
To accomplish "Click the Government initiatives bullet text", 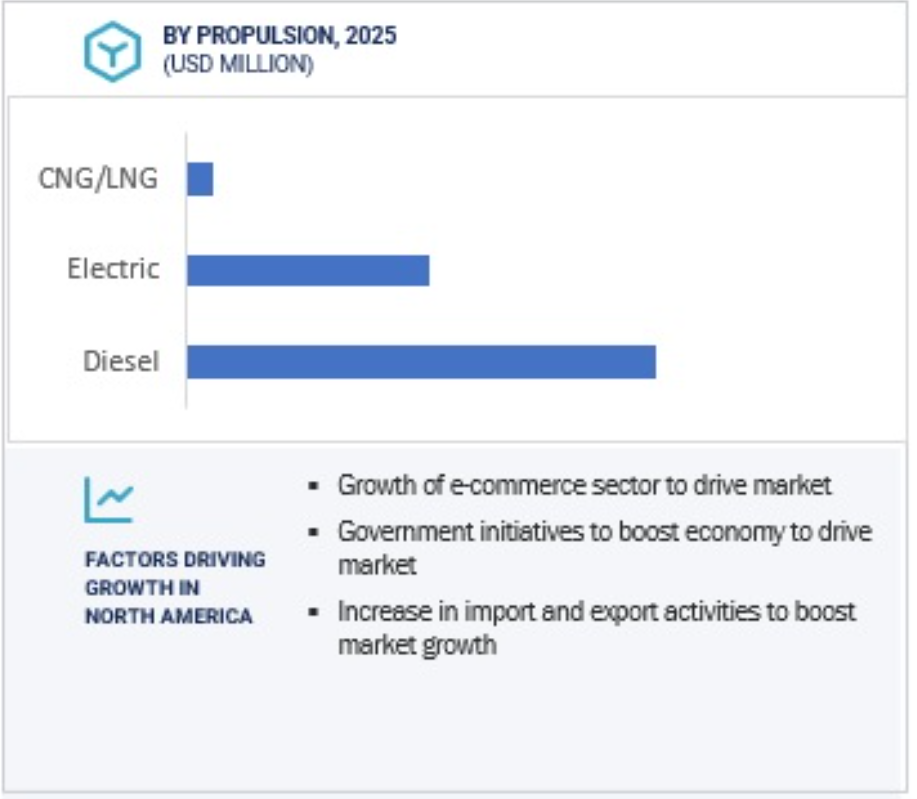I will coord(605,548).
